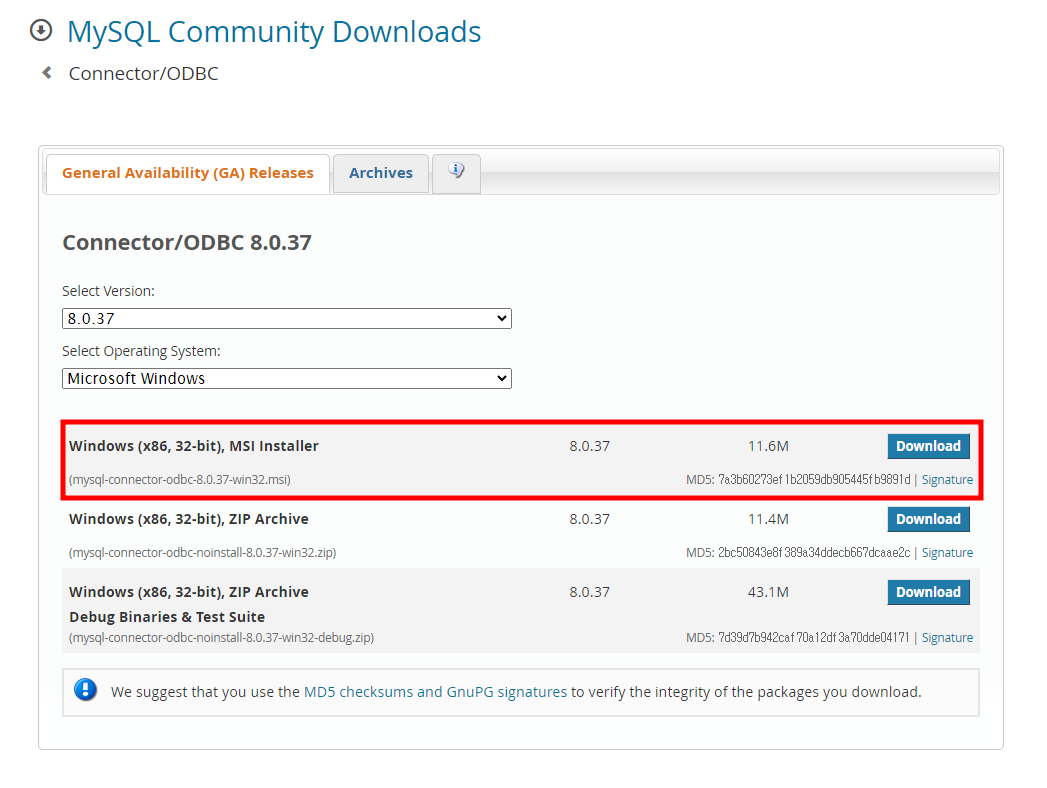Switch to the Archives tab
Screen dimensions: 1047x788
[x=381, y=173]
